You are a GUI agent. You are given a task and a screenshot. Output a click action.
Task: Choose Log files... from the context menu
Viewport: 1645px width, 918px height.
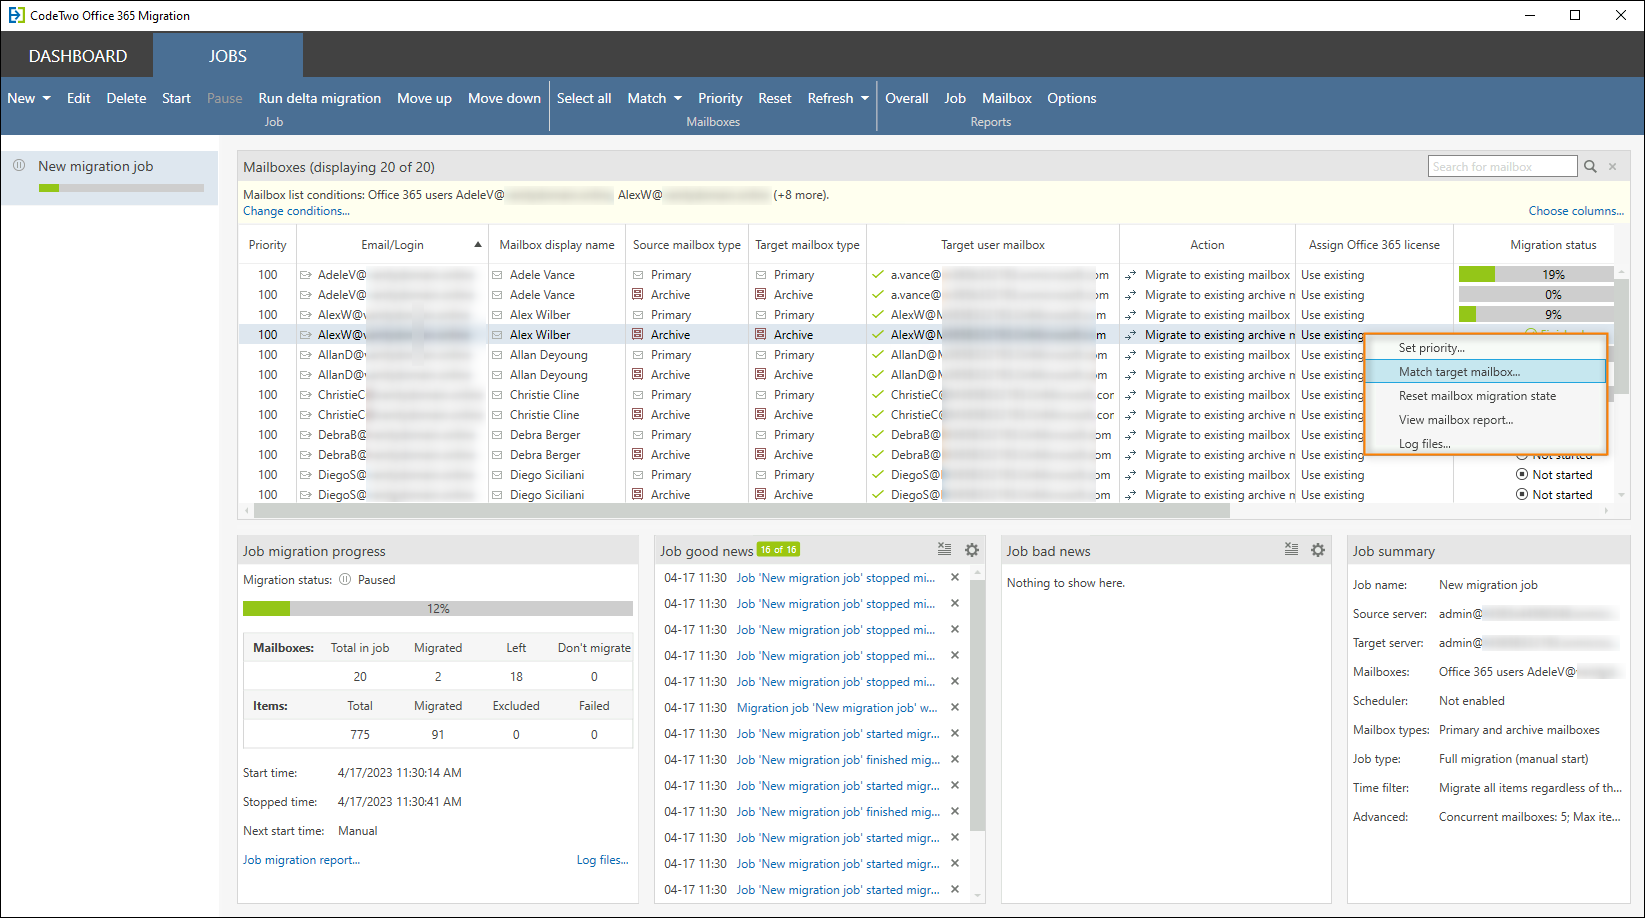point(1485,444)
